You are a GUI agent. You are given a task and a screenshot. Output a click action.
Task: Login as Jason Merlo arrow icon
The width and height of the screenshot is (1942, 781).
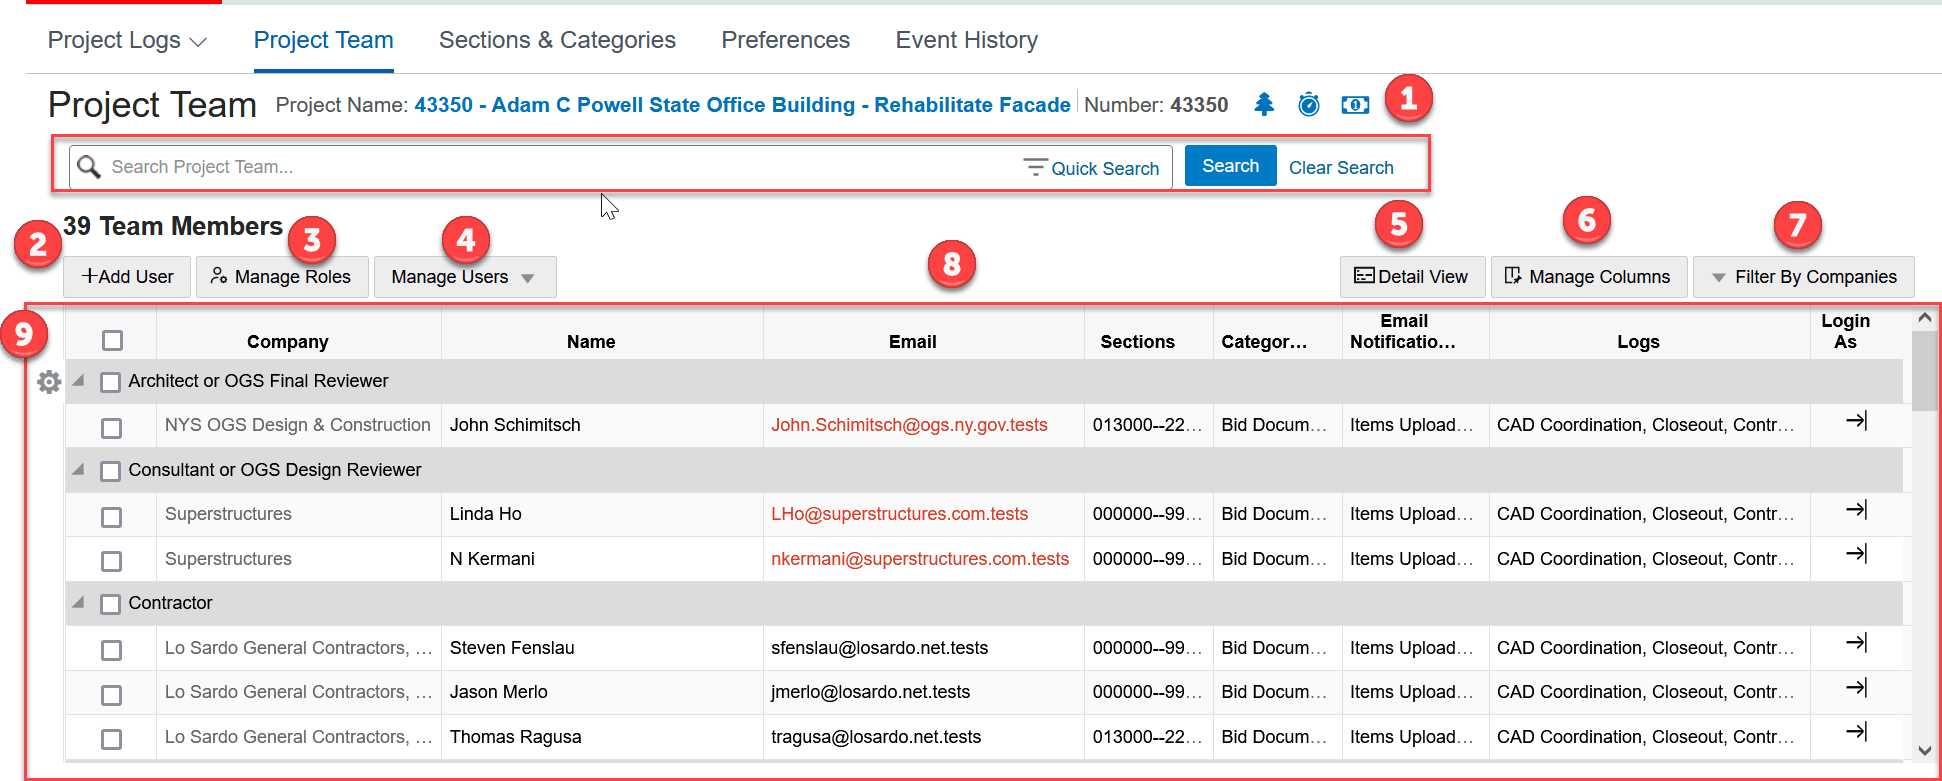tap(1856, 688)
